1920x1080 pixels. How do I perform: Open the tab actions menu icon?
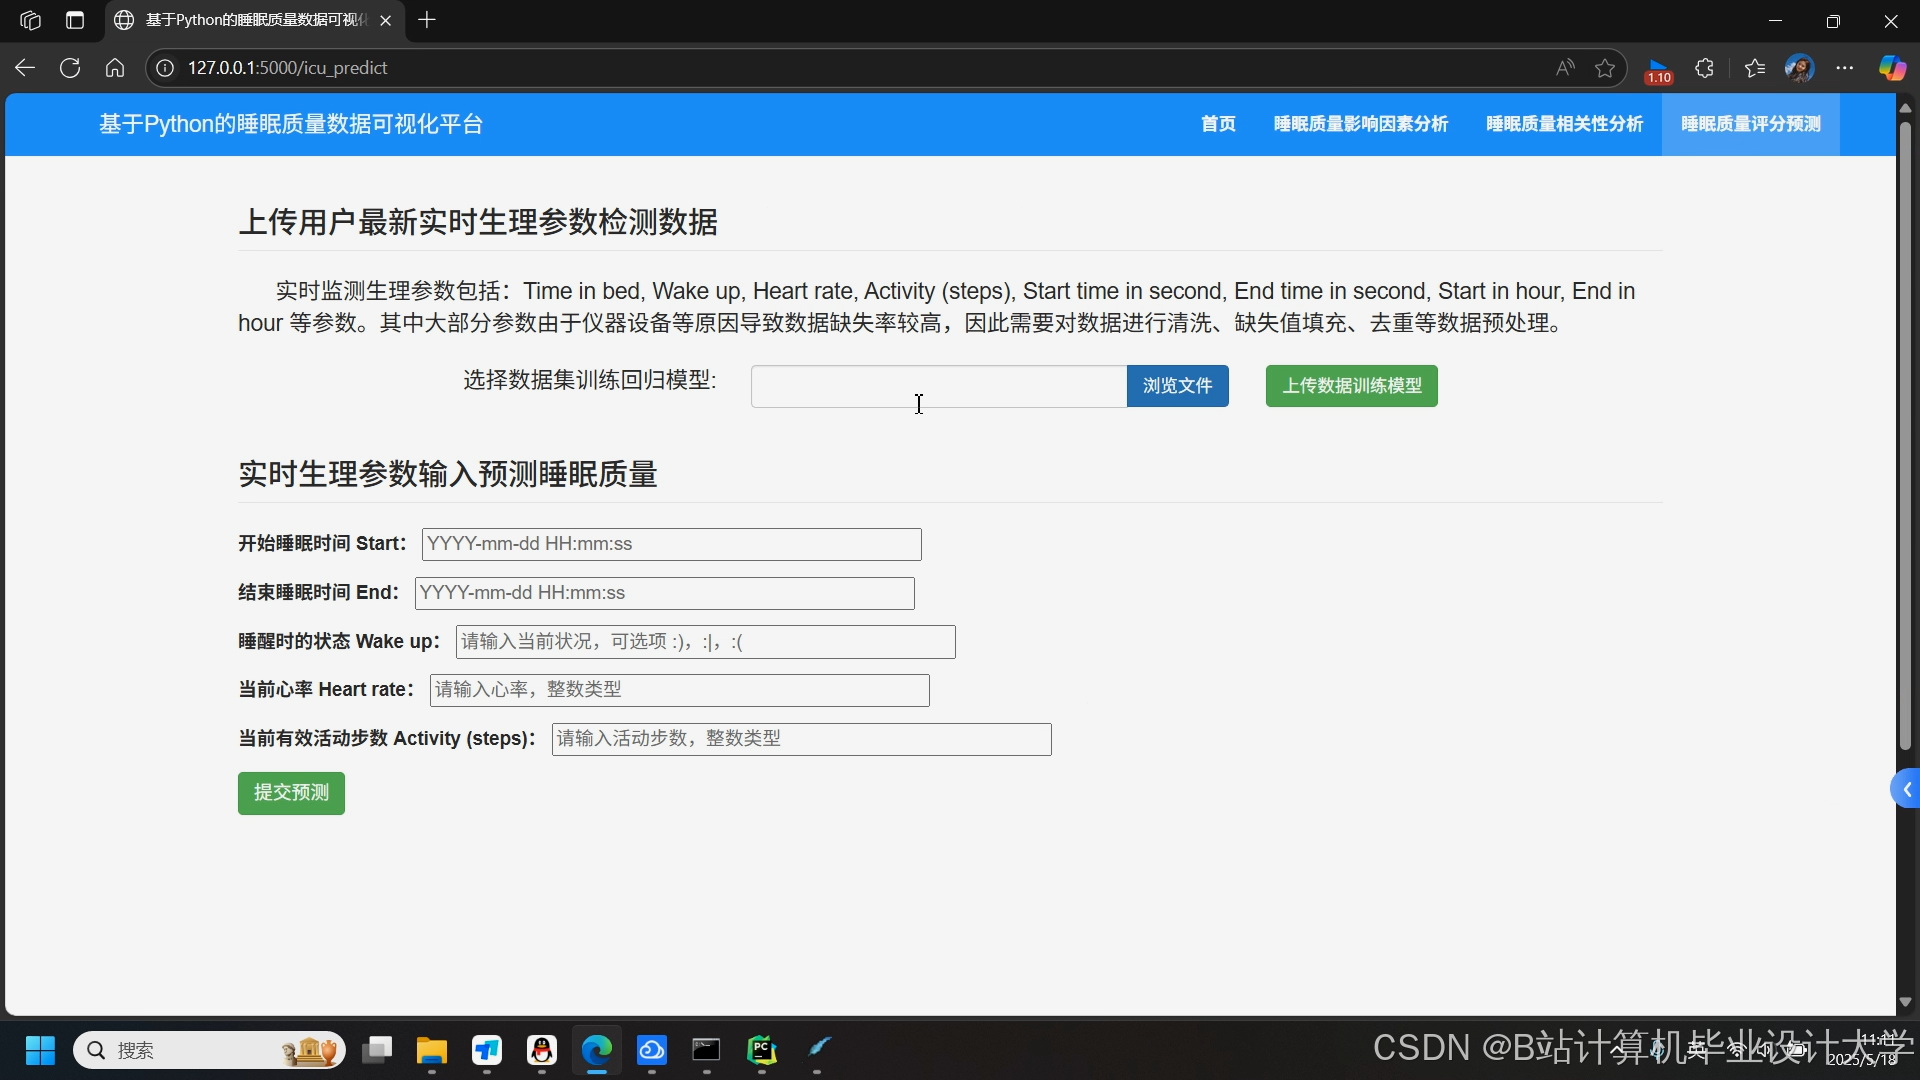(75, 20)
